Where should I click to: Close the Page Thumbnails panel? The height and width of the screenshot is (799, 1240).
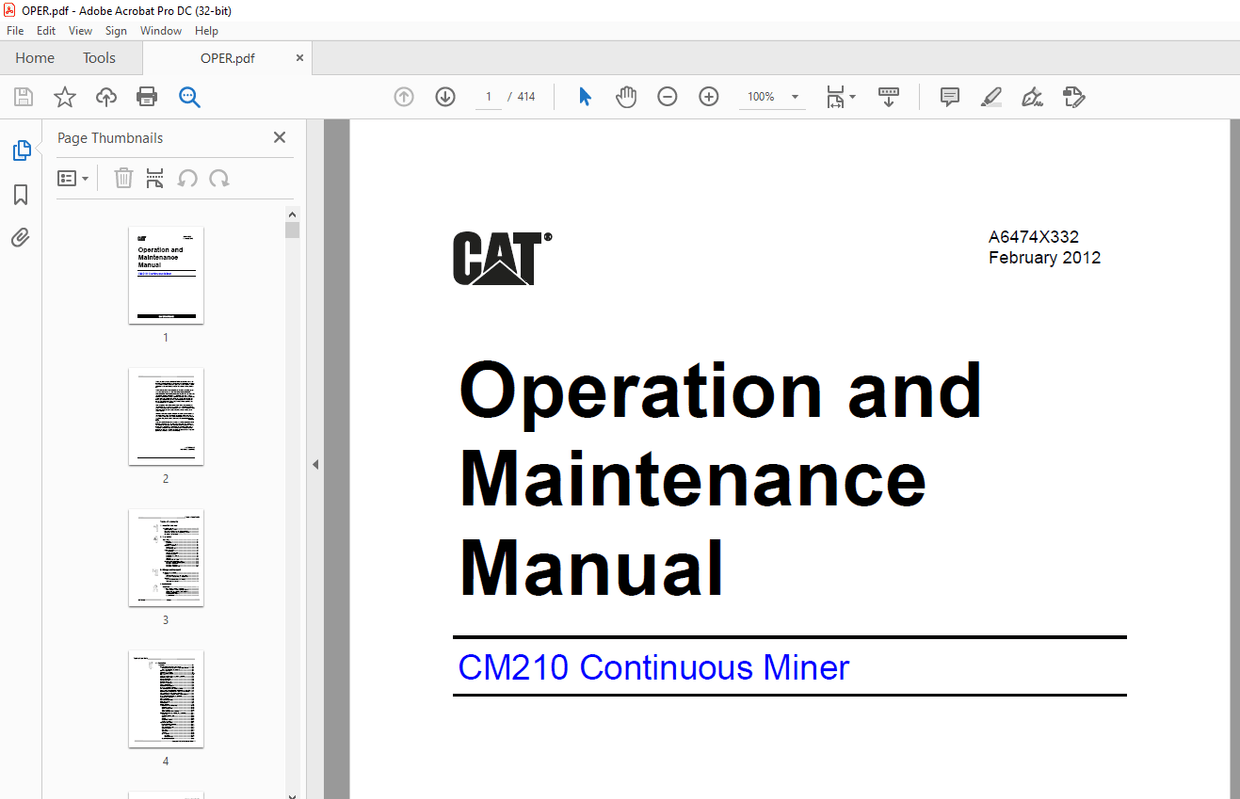click(279, 137)
